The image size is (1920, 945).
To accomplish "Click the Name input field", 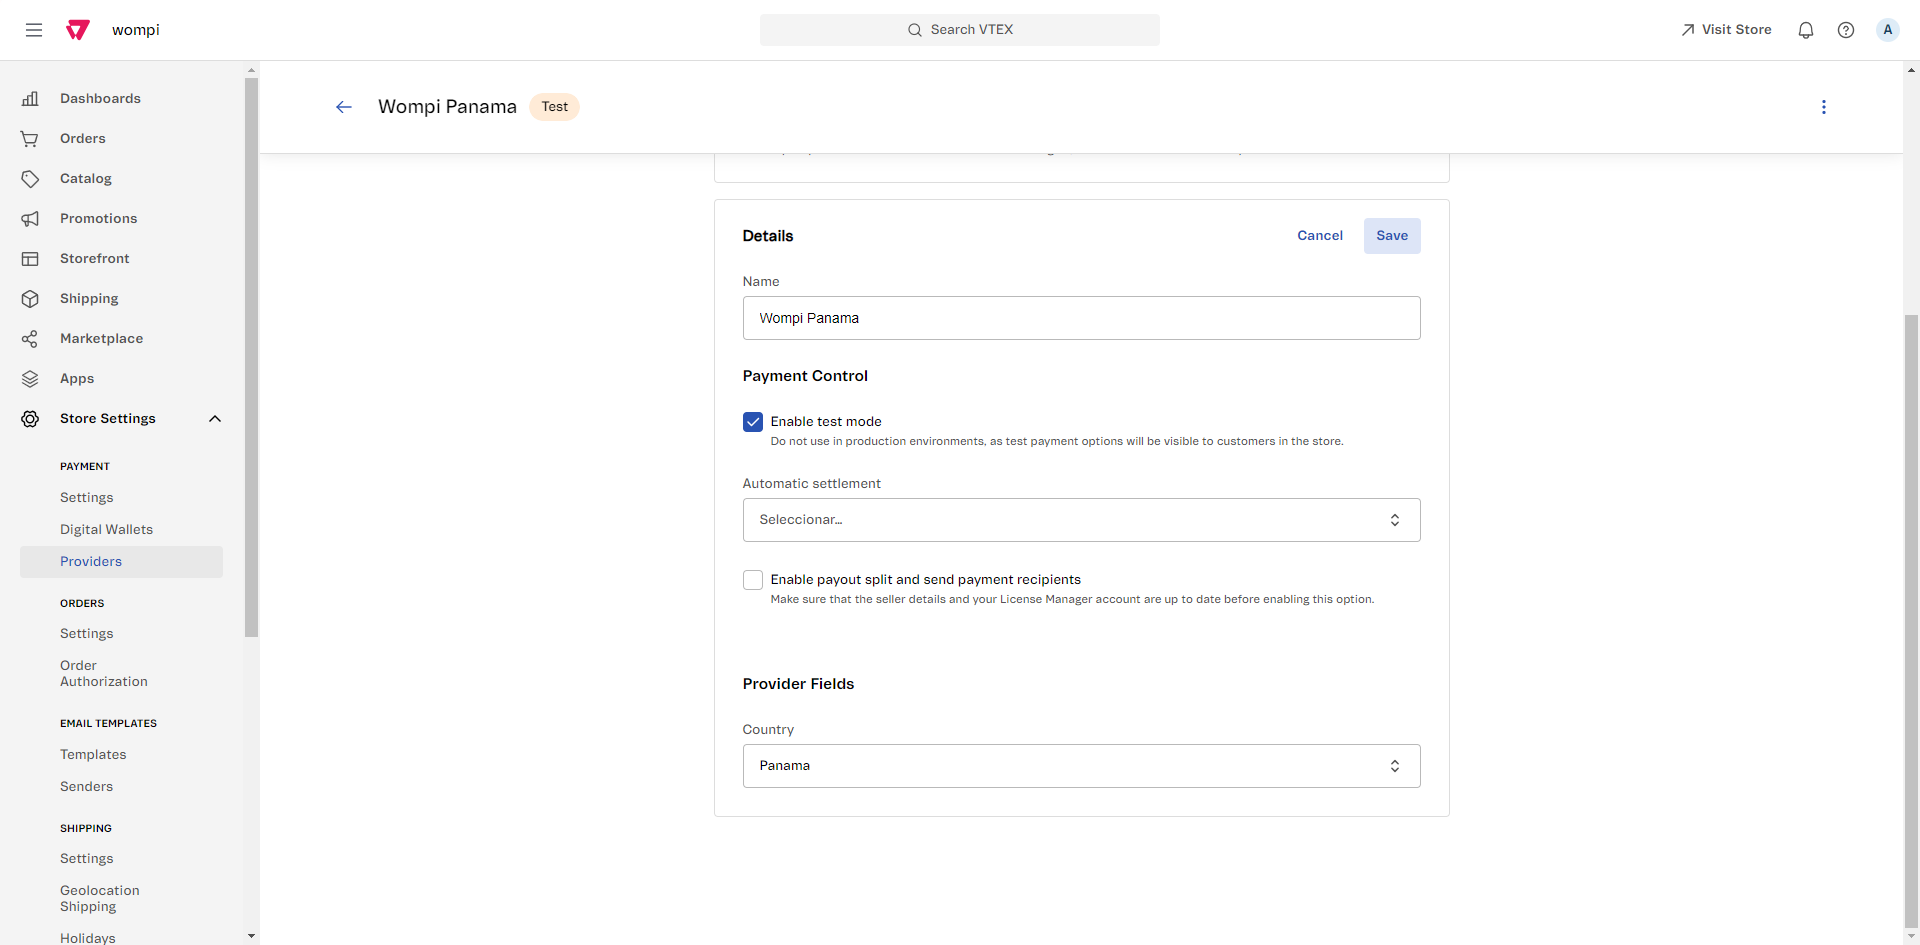I will pos(1080,318).
